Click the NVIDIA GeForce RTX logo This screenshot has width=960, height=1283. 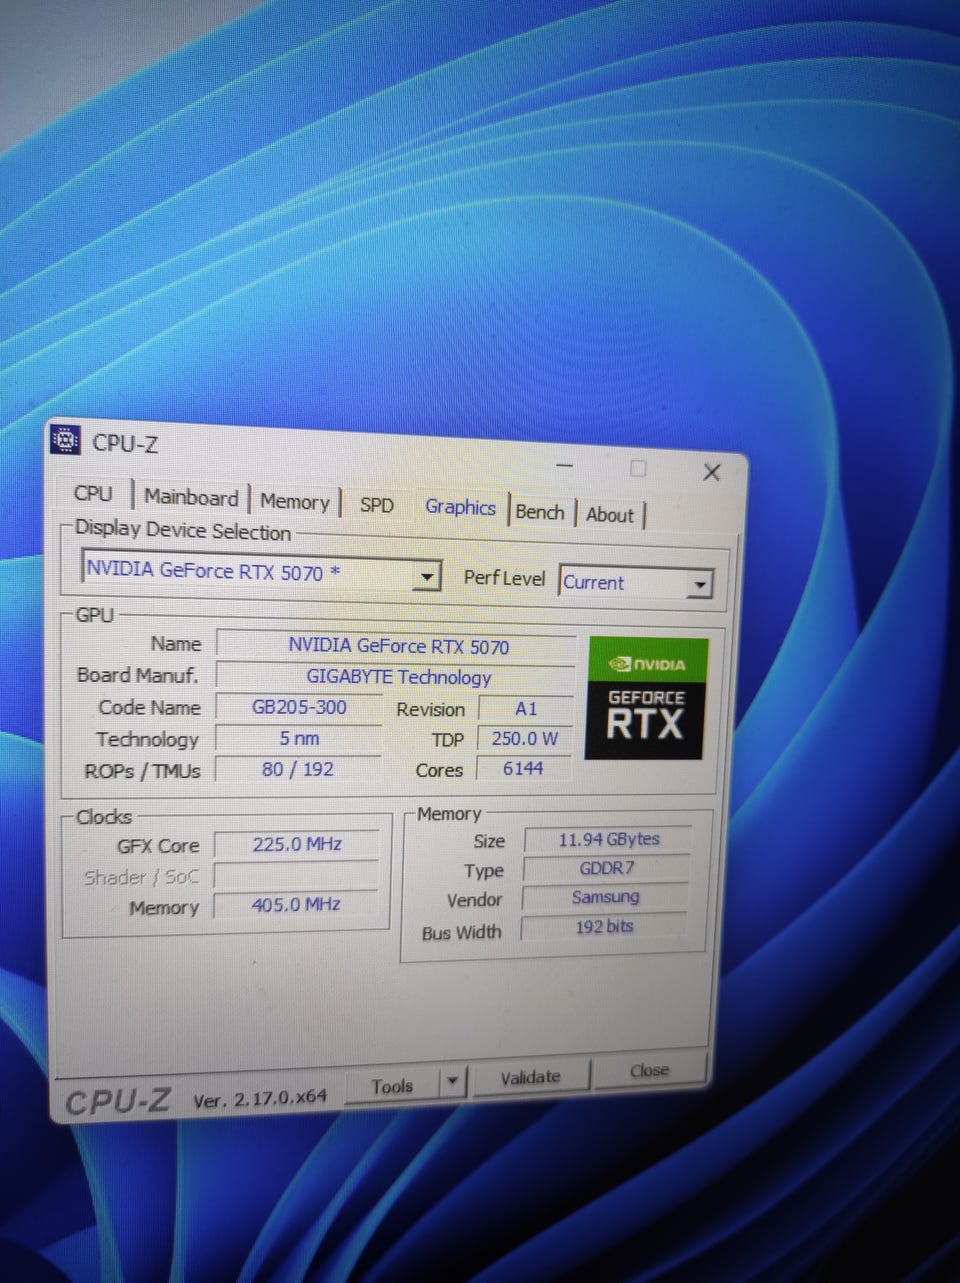point(647,697)
